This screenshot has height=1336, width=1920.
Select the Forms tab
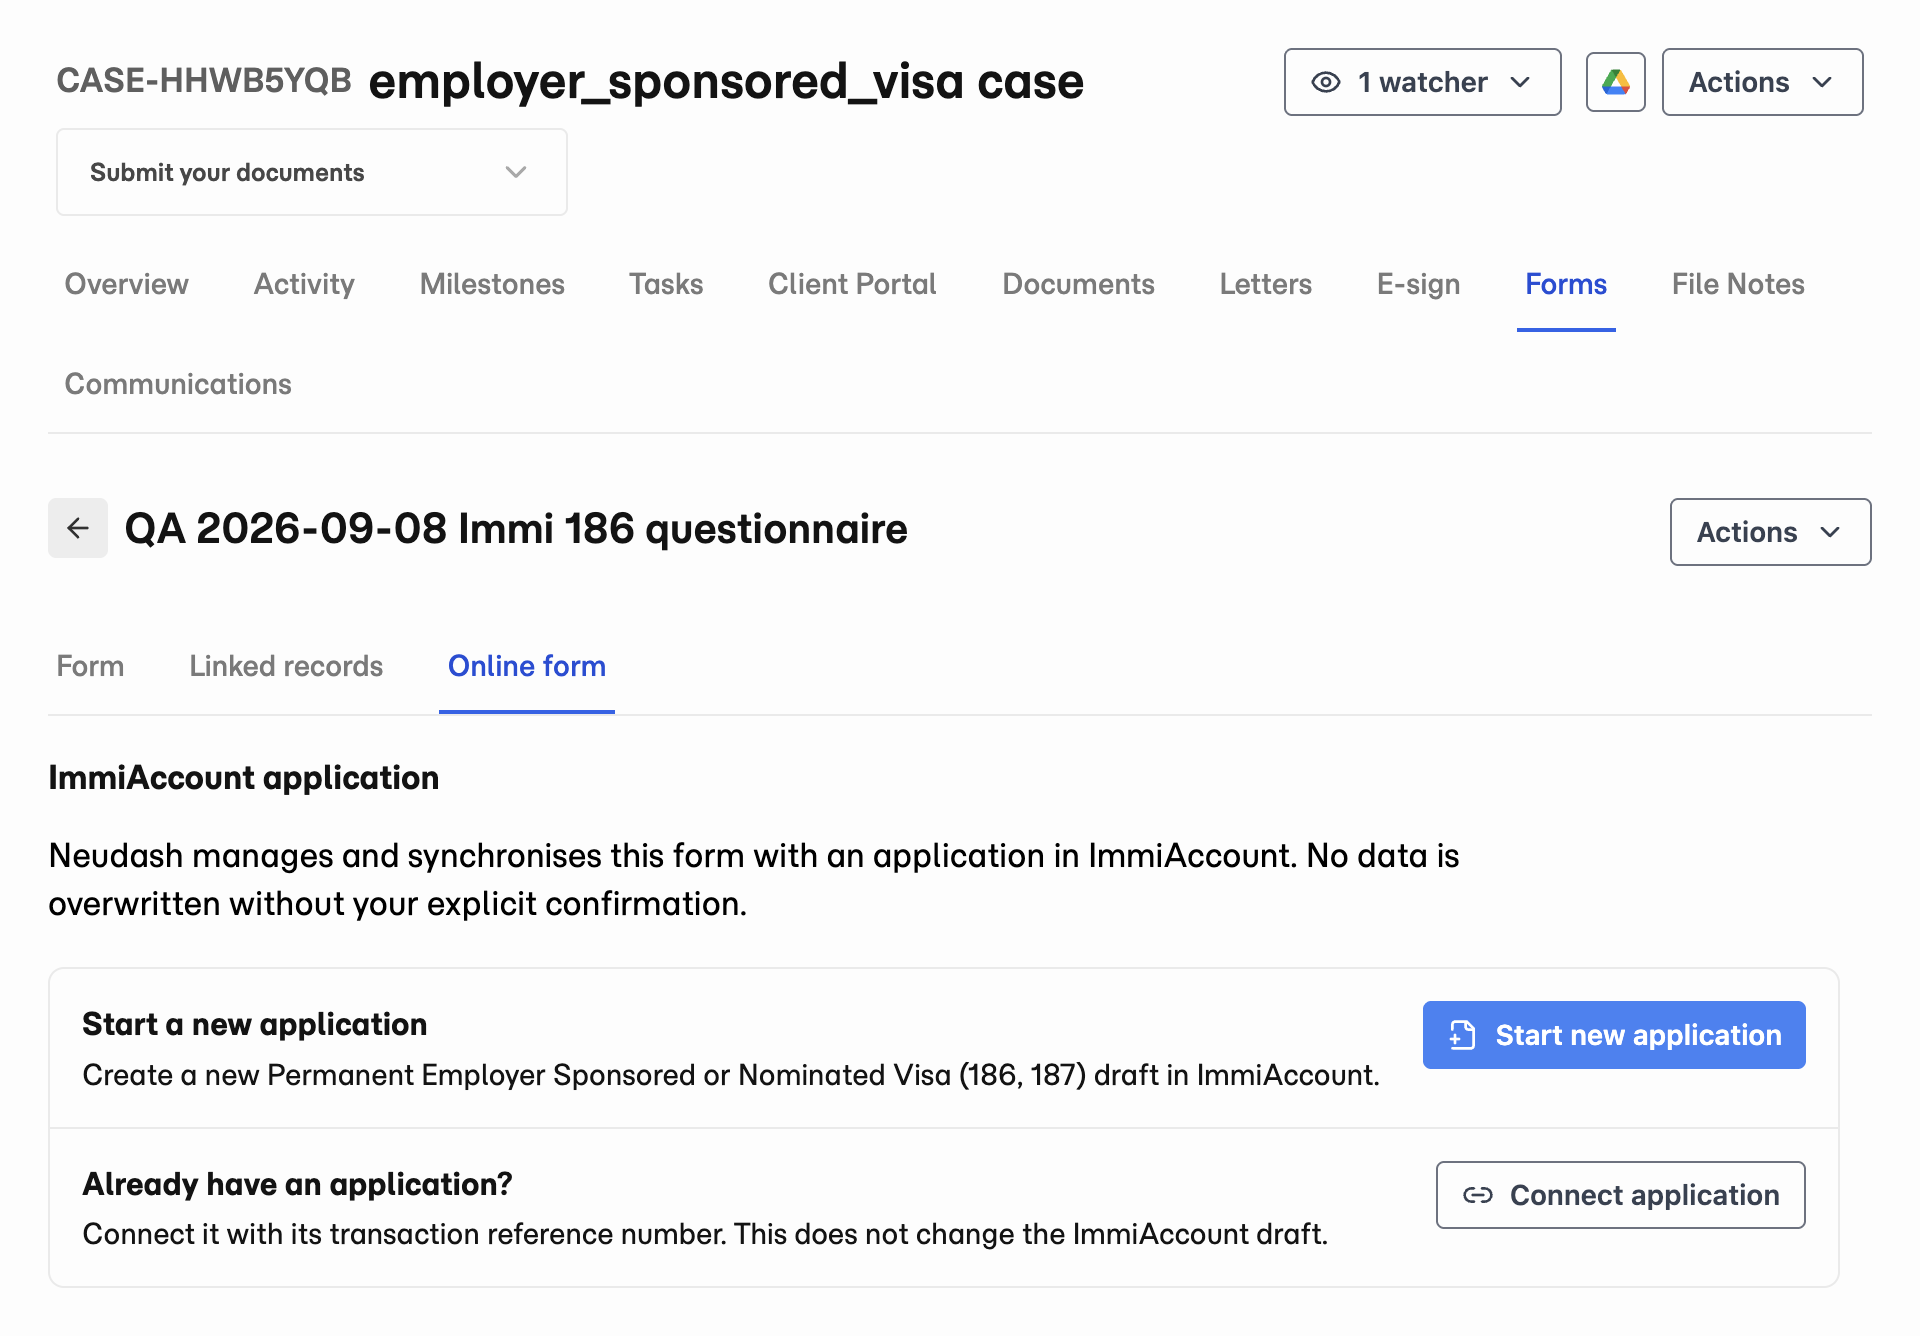(1566, 284)
